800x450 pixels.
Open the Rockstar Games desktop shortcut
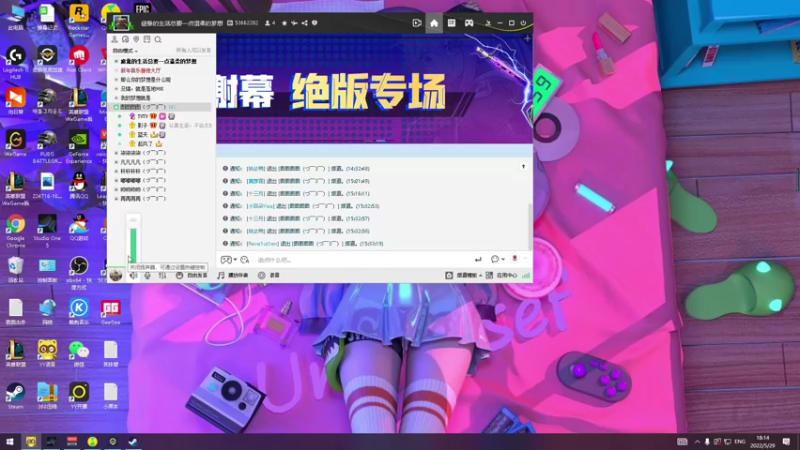pos(79,19)
